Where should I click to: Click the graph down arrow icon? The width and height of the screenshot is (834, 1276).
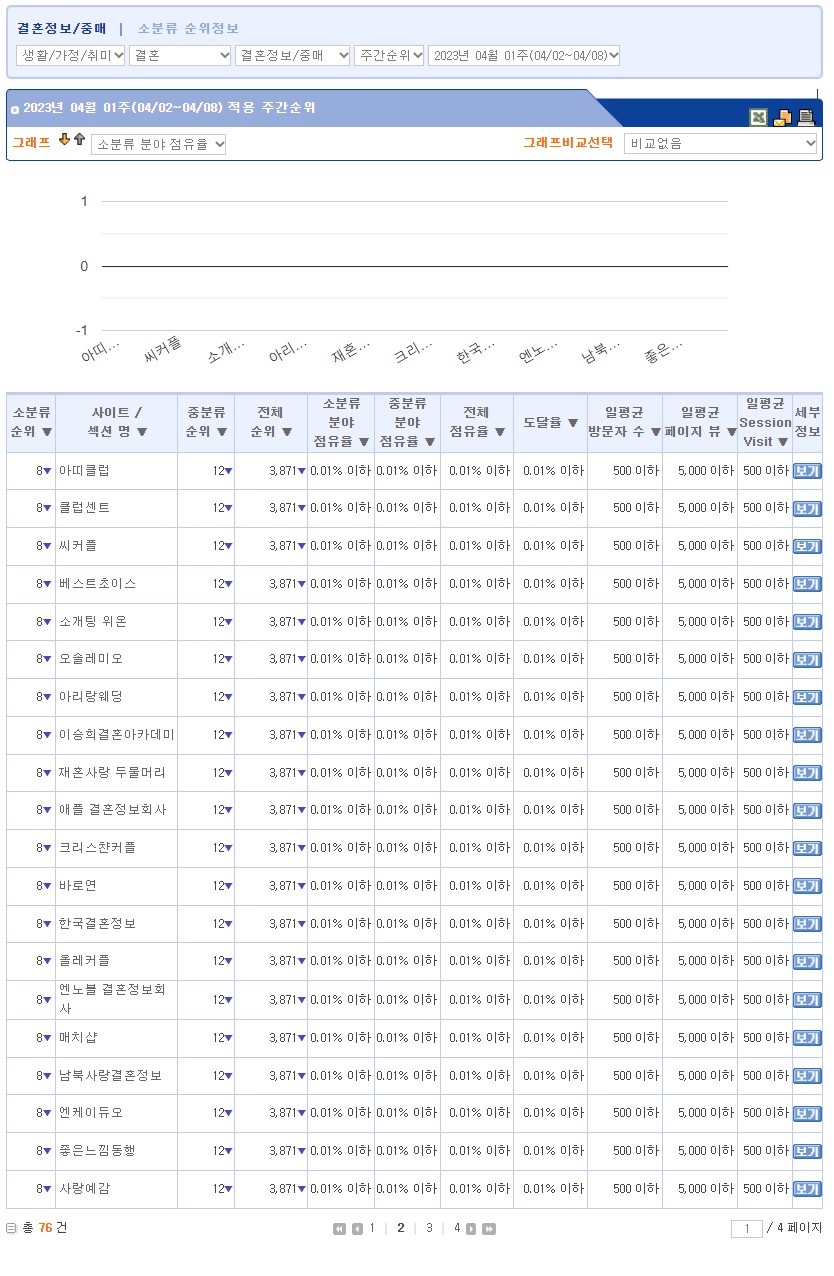coord(65,140)
